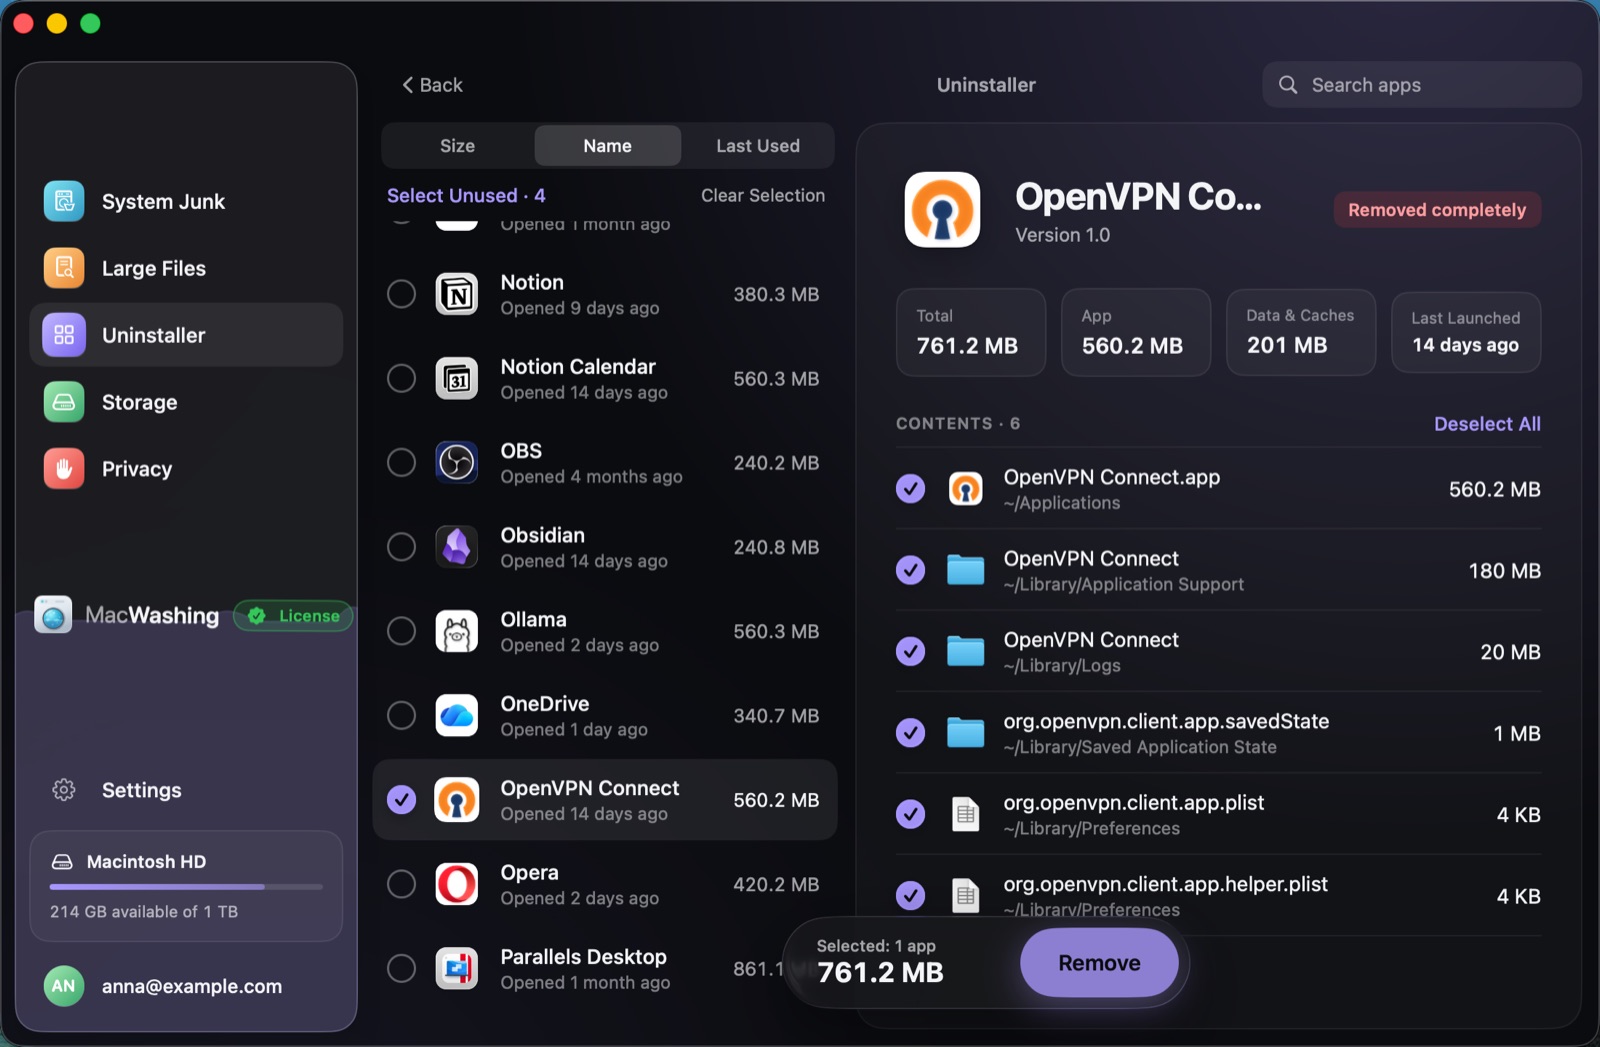Screen dimensions: 1600x1047
Task: Open the Storage sidebar icon
Action: 64,402
